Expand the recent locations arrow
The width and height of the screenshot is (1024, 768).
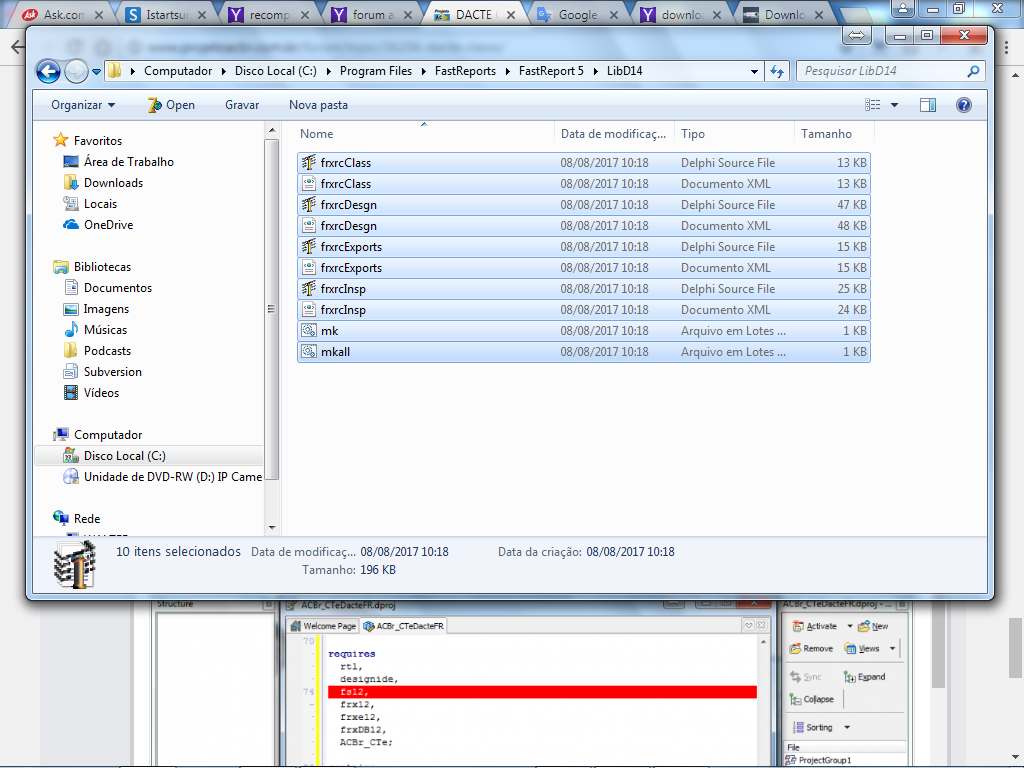96,72
